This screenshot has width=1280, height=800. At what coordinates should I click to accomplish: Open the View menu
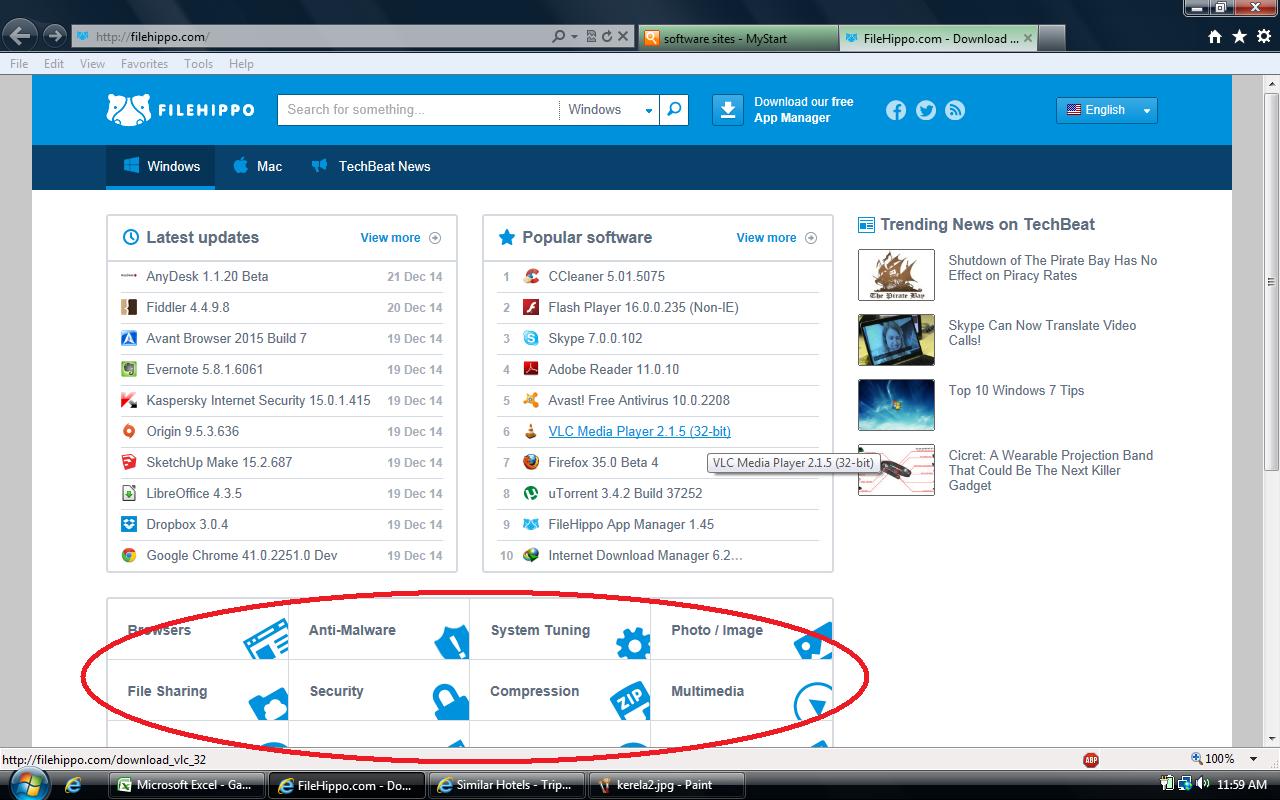coord(92,63)
